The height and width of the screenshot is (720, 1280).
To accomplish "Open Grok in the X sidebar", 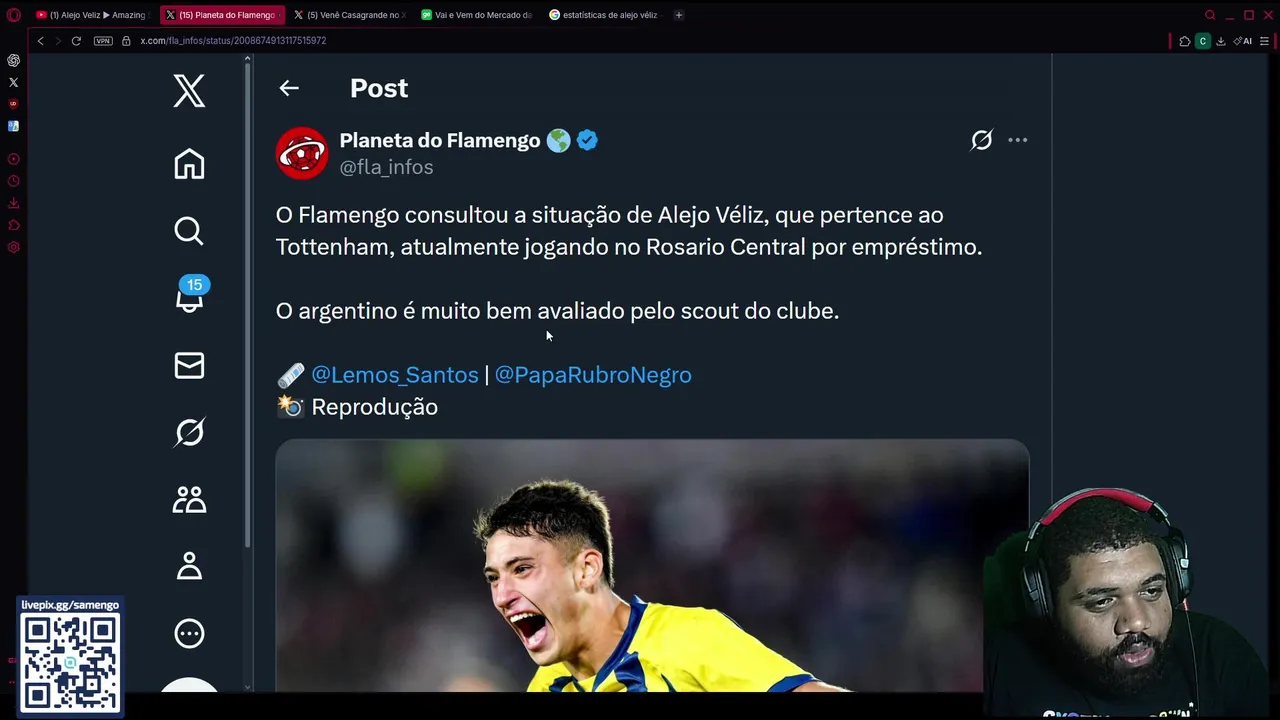I will [189, 432].
